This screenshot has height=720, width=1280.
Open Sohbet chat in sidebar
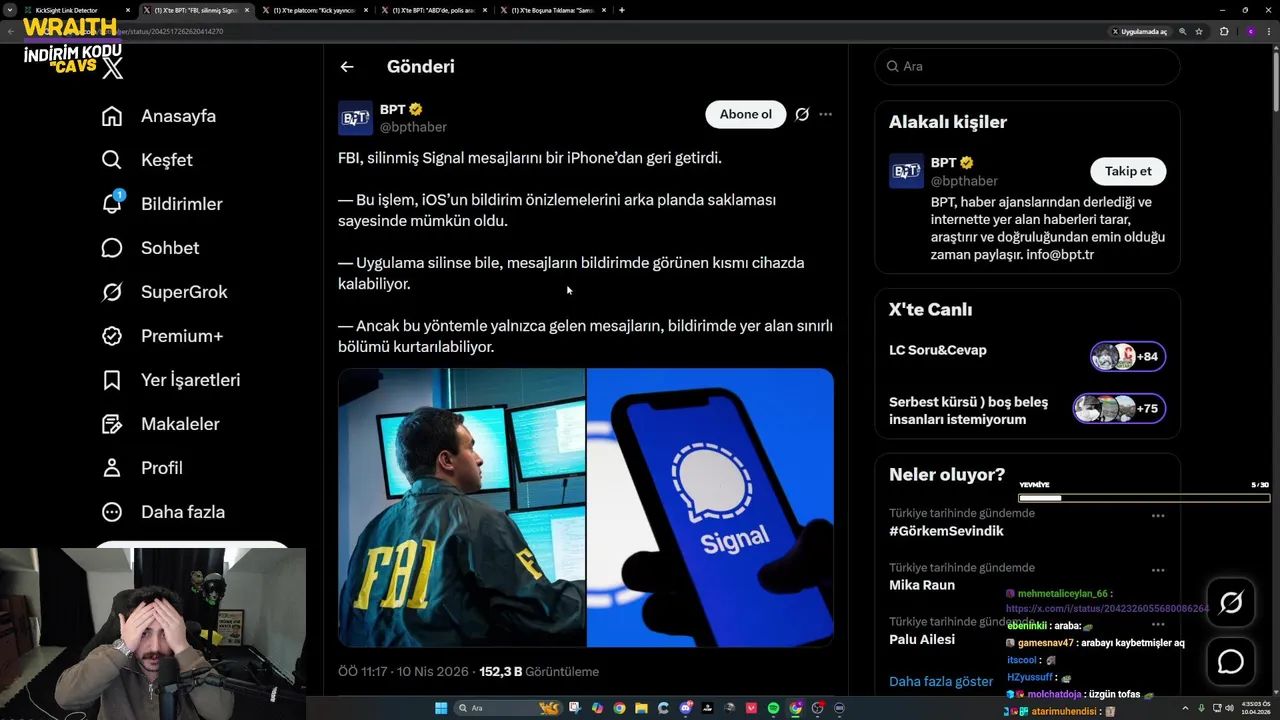150,248
